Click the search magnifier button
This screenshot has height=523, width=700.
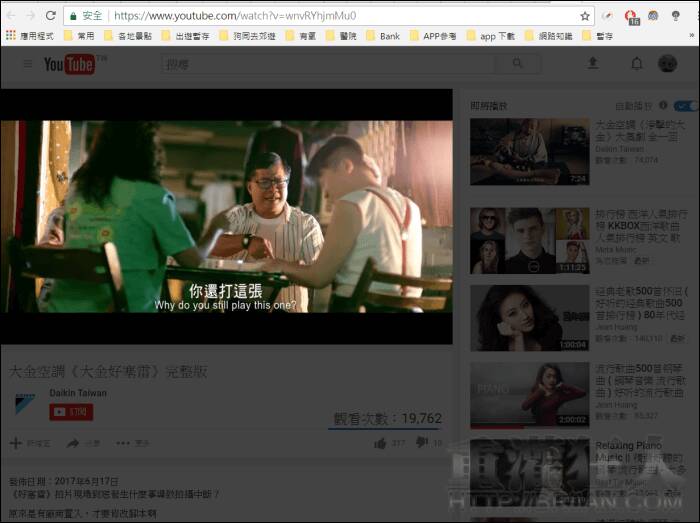tap(517, 63)
